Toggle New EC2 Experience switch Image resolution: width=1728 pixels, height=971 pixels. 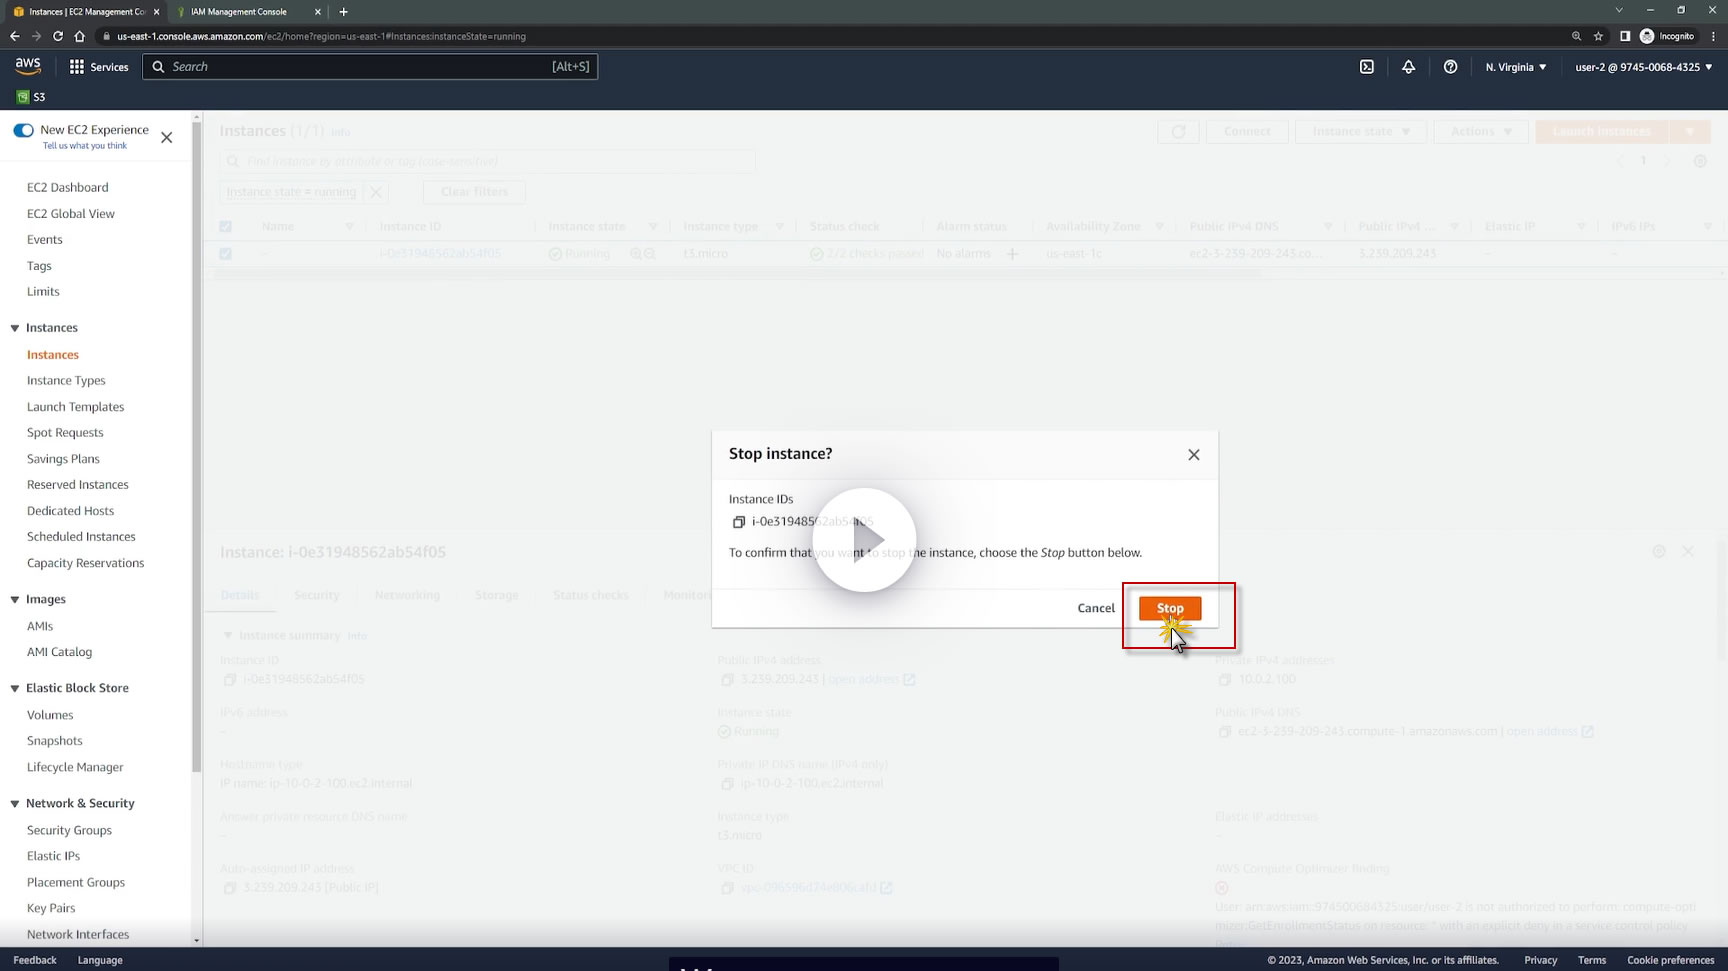23,130
